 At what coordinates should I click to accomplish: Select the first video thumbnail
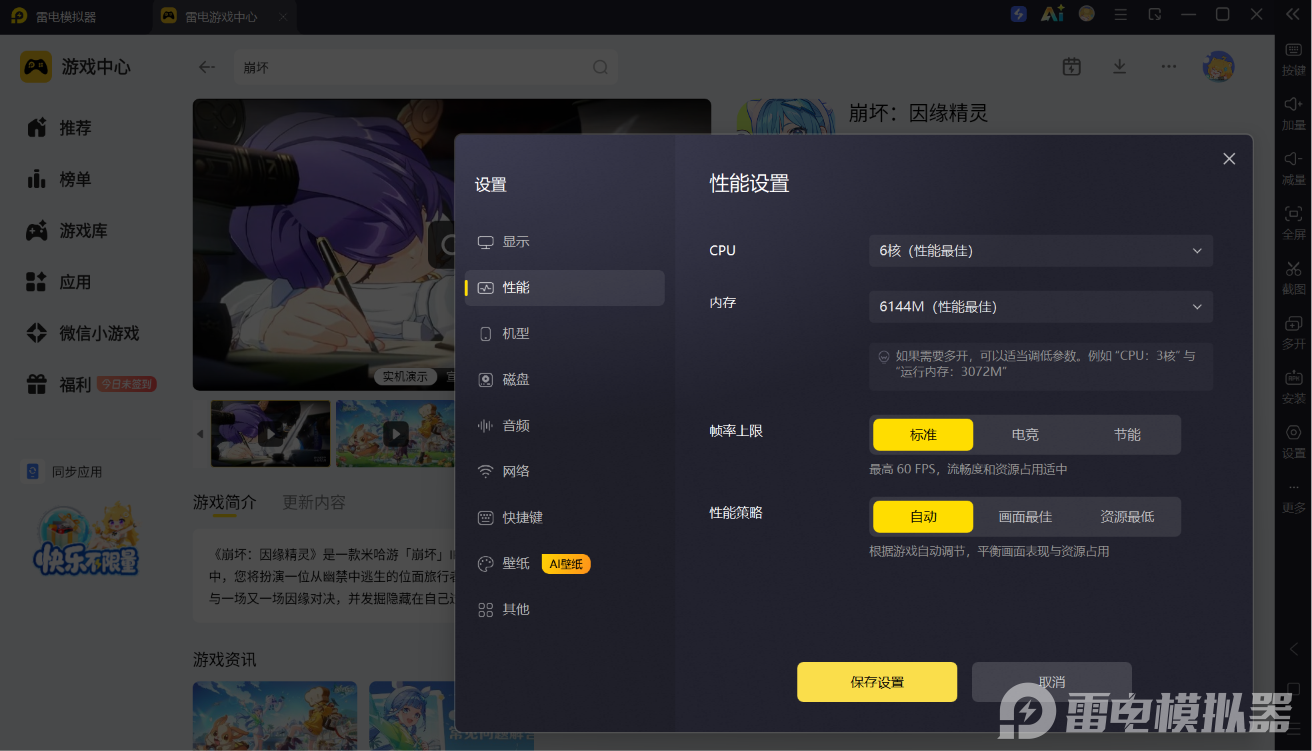pyautogui.click(x=271, y=434)
